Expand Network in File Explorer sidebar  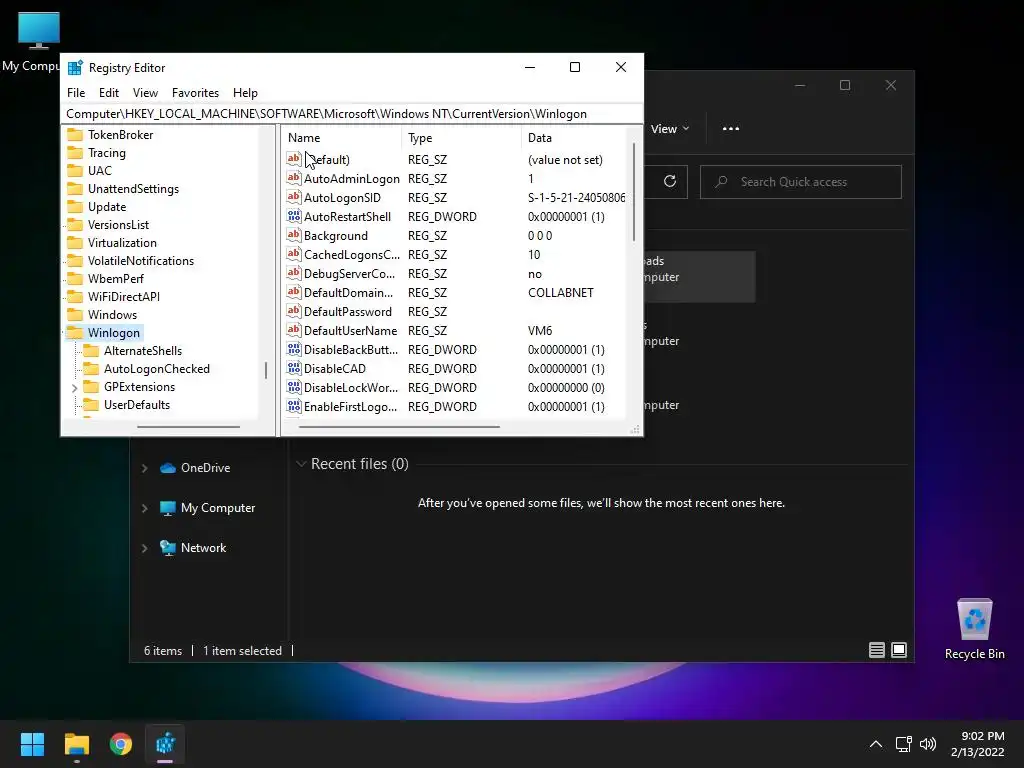tap(144, 548)
